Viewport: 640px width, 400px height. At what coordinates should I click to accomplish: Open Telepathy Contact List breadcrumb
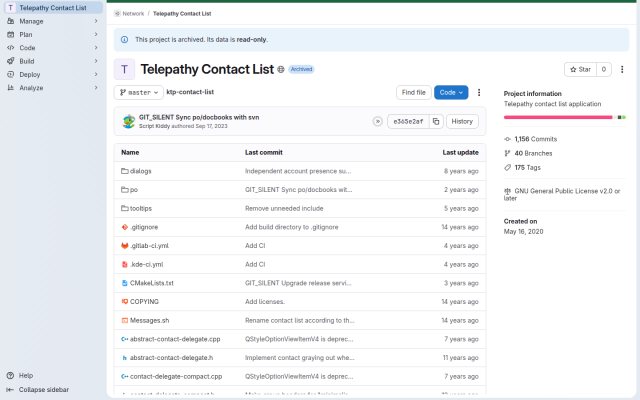182,13
